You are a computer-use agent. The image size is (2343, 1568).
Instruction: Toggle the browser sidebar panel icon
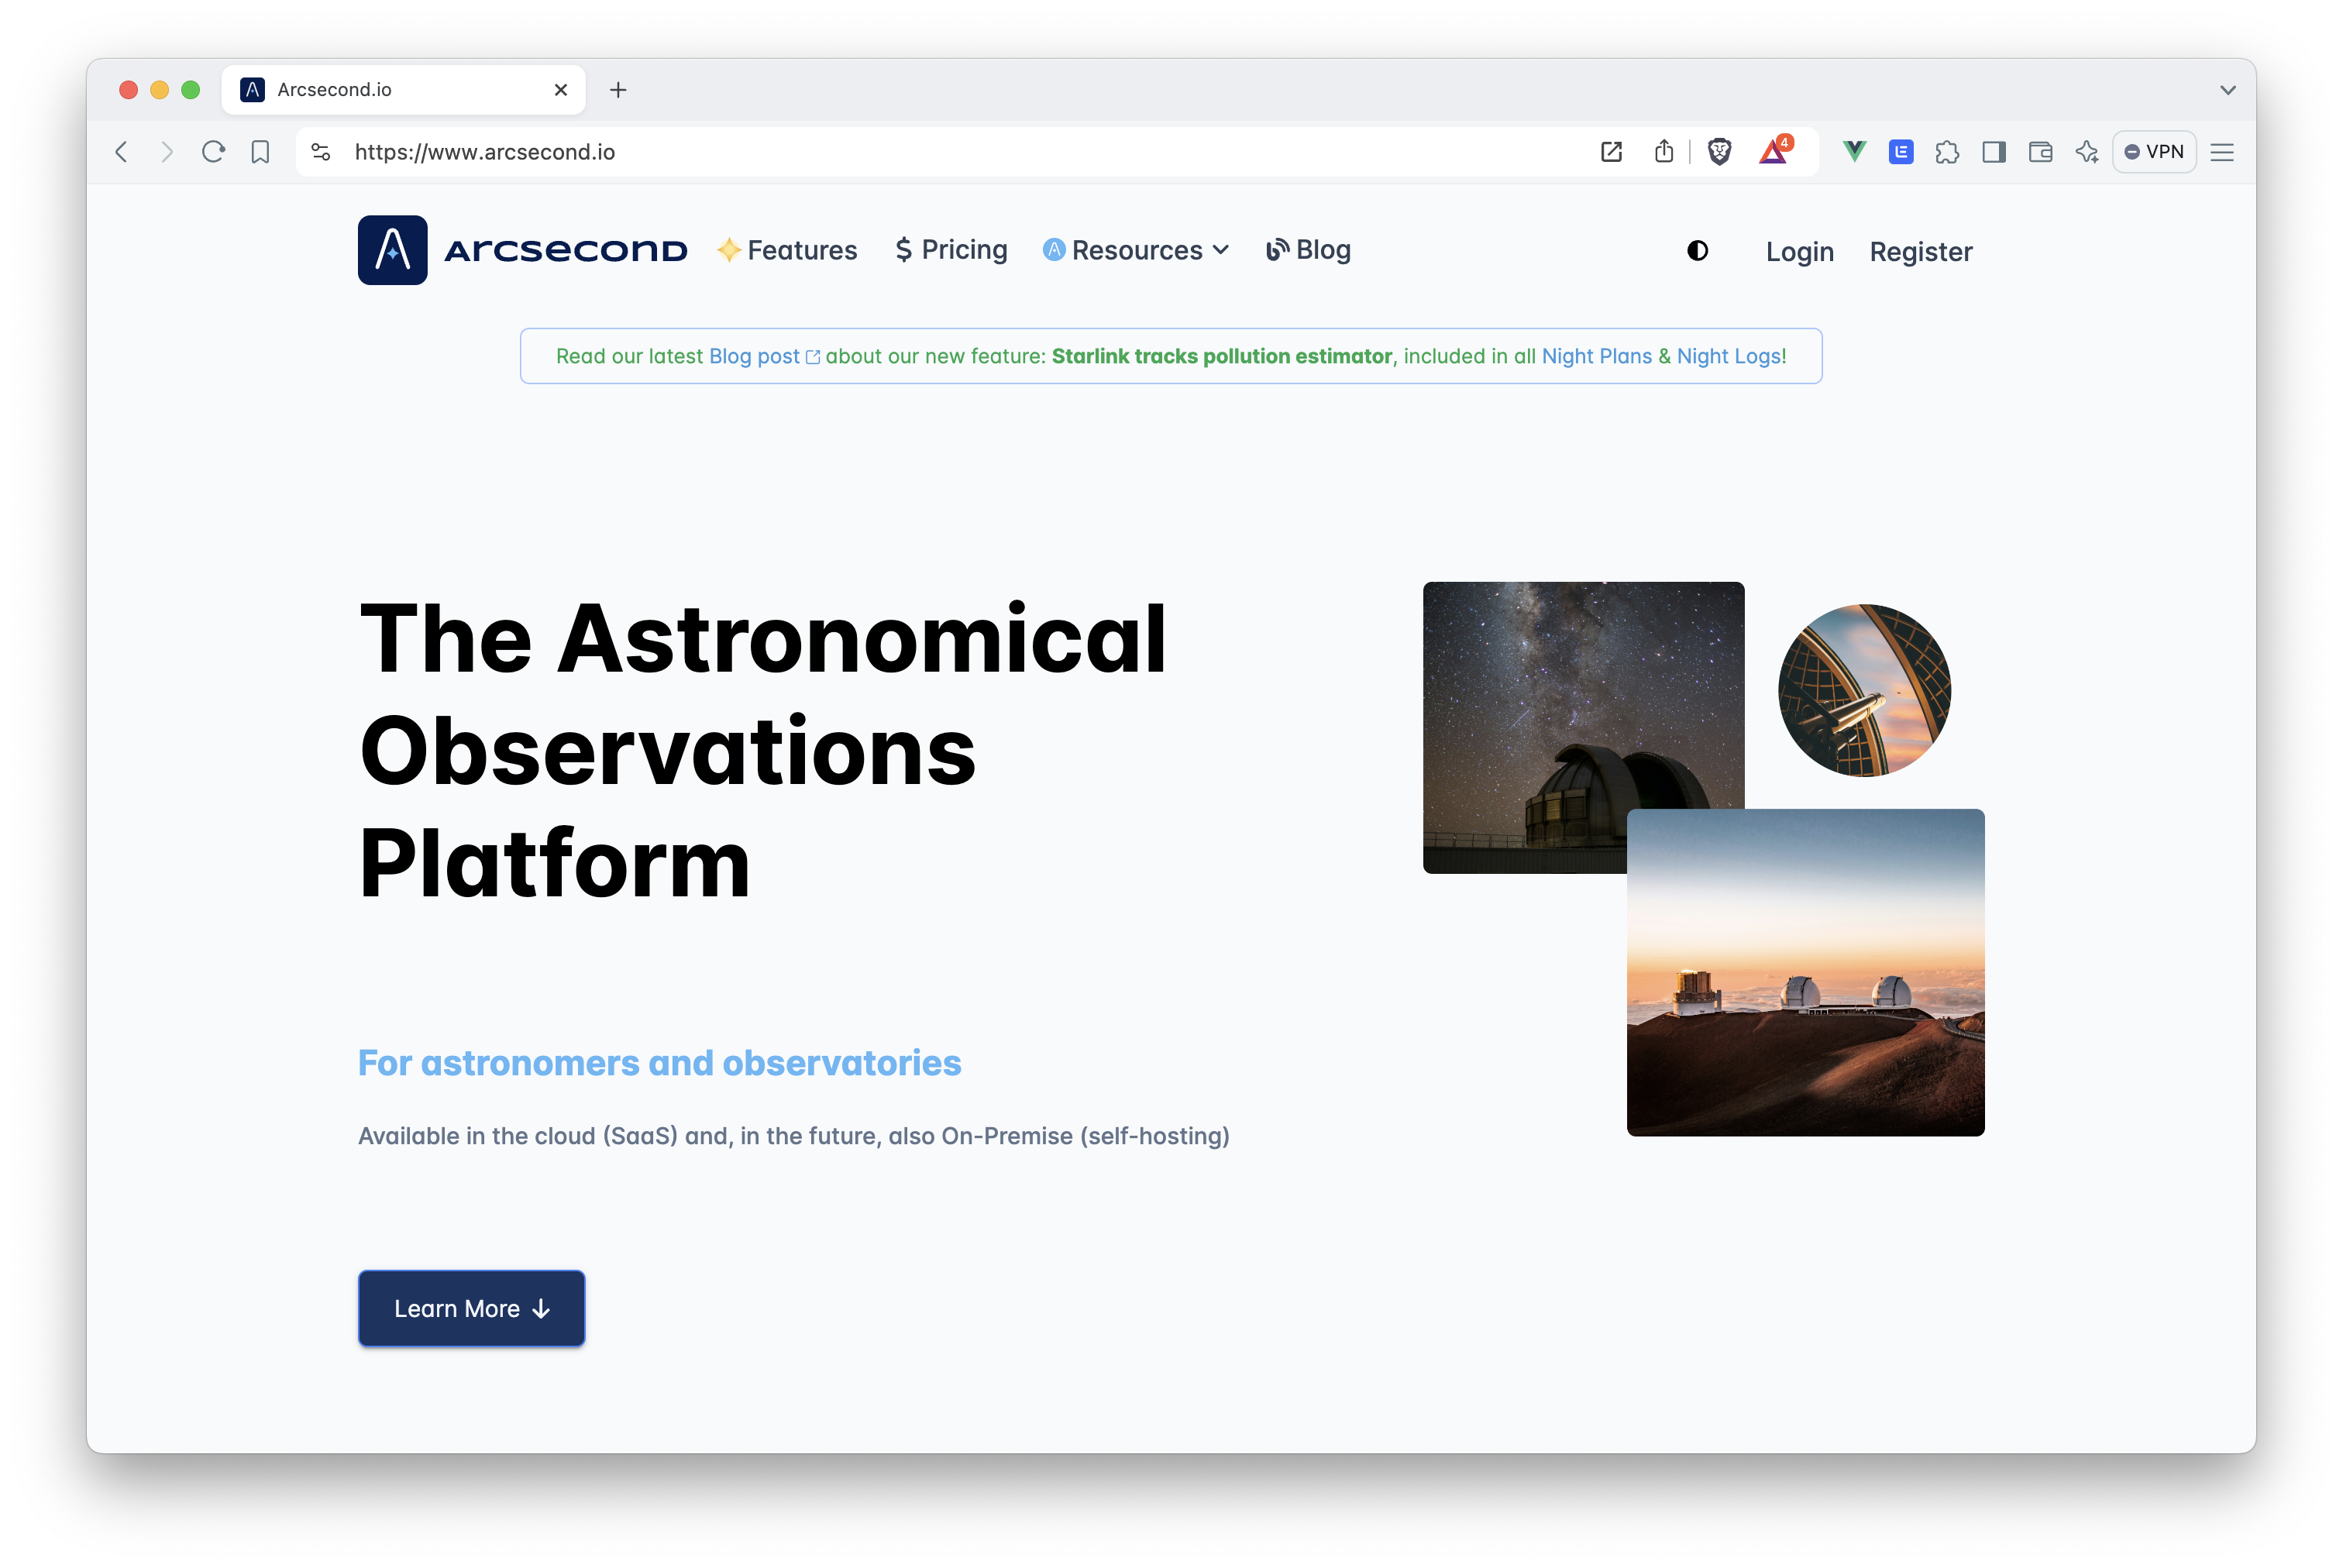tap(1994, 152)
